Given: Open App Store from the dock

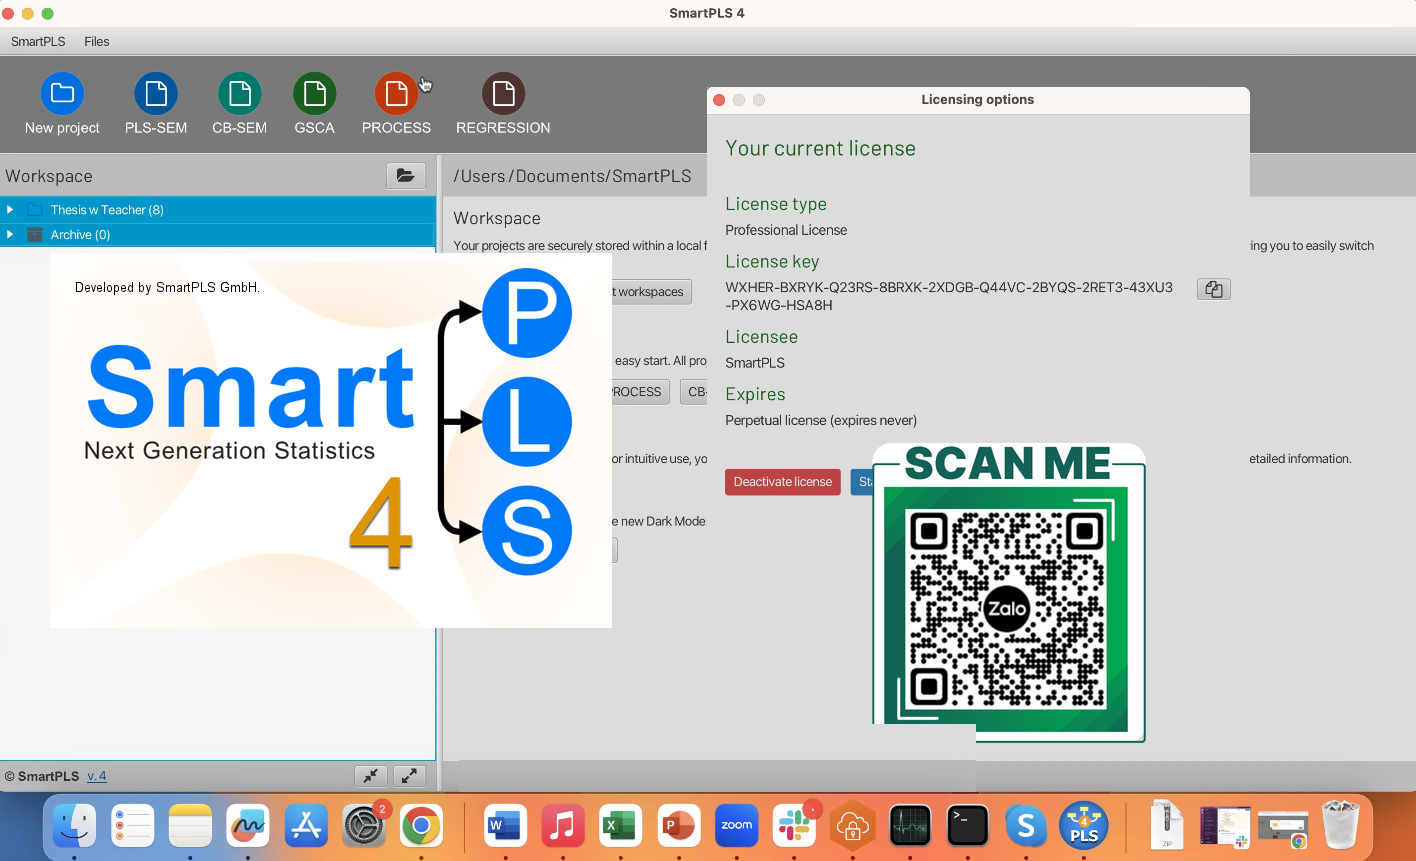Looking at the screenshot, I should [306, 826].
